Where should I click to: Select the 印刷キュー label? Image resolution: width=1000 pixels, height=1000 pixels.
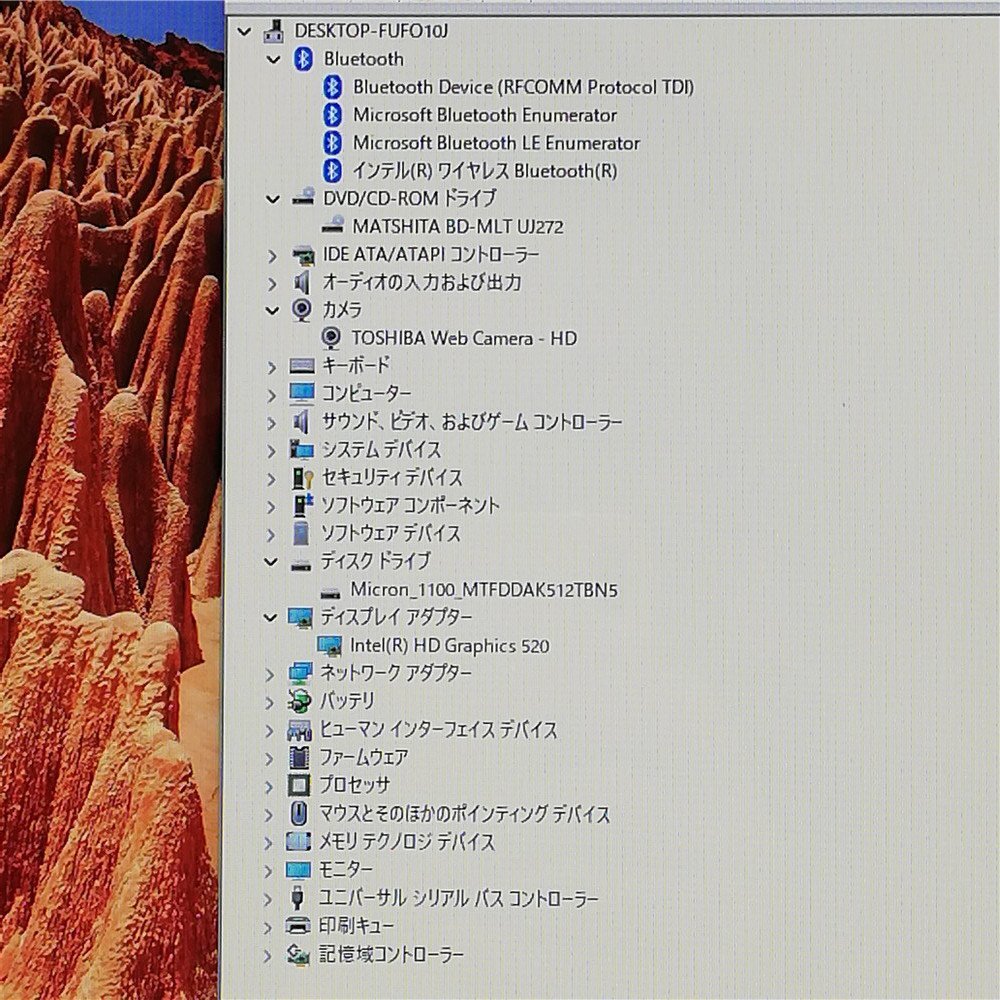357,925
